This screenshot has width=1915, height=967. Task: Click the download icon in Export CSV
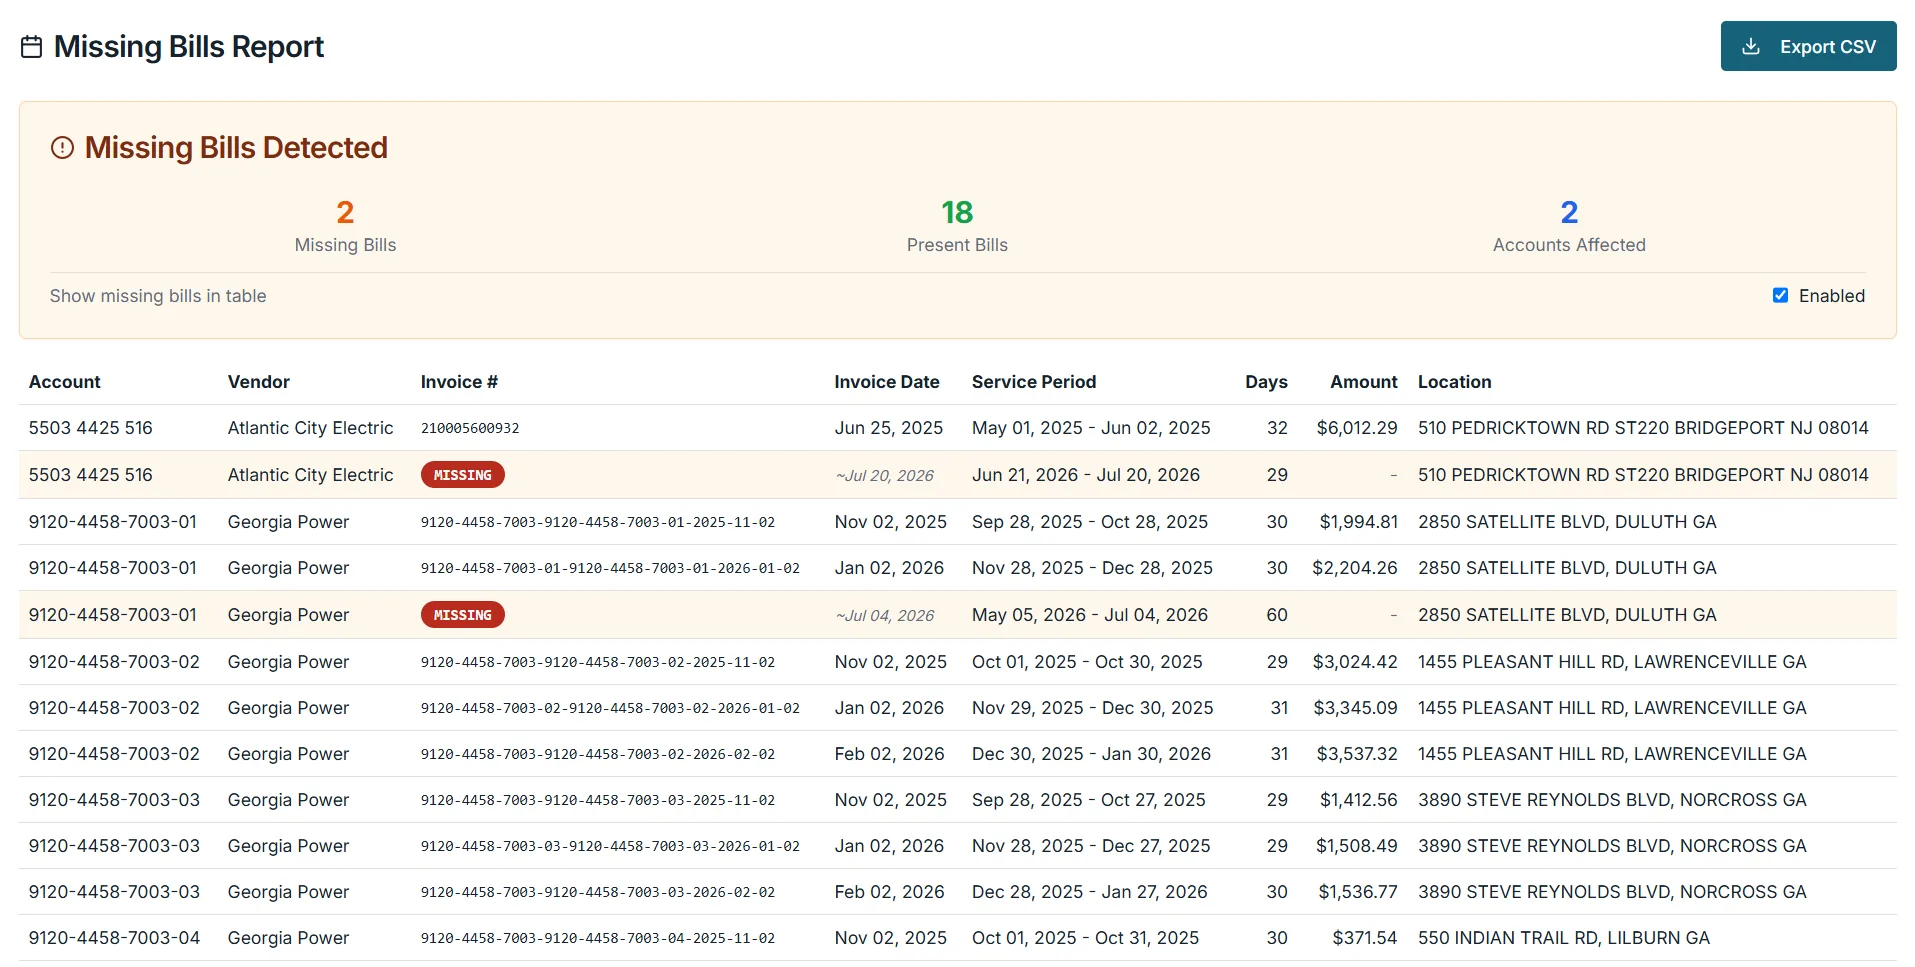point(1751,47)
